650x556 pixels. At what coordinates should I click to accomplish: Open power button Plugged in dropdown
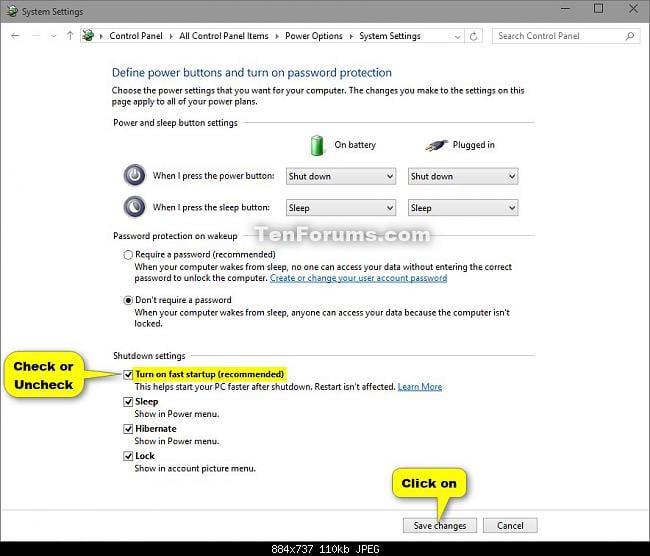coord(463,176)
